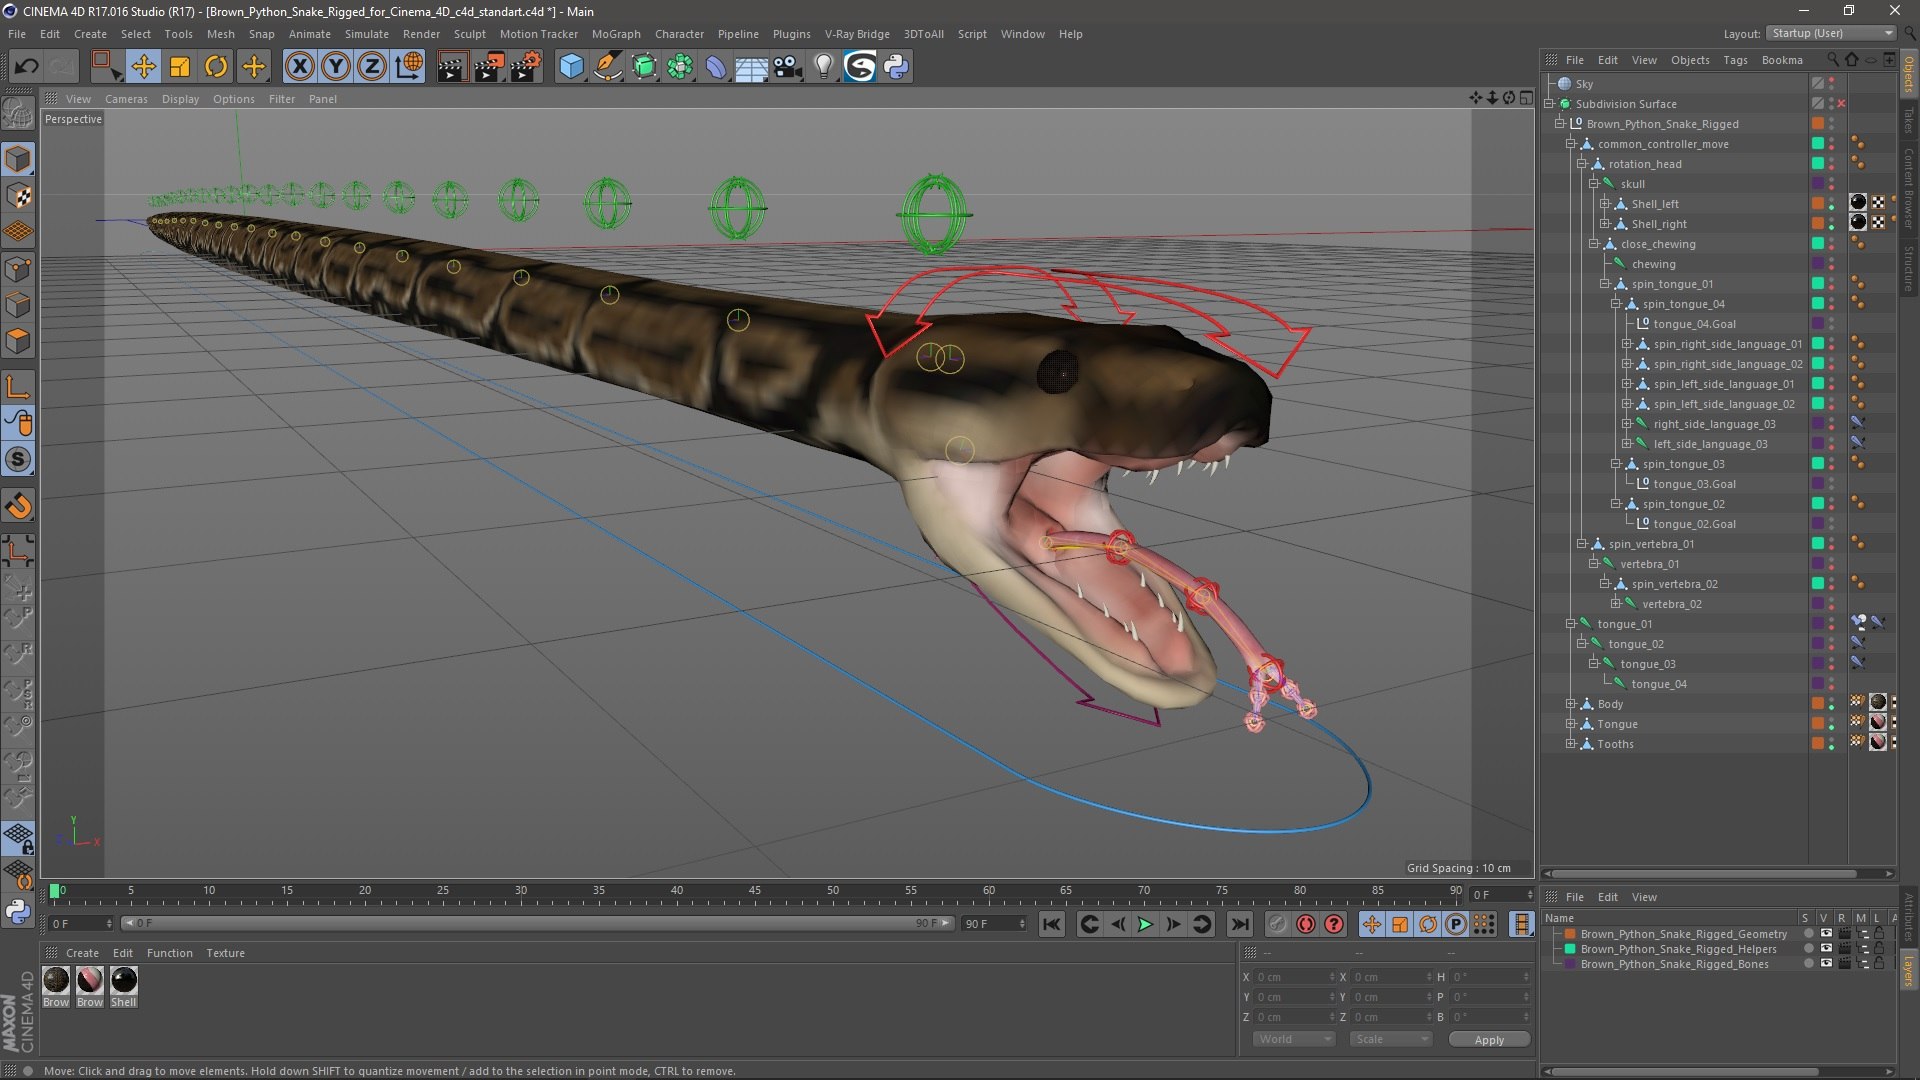Select the Move tool in top toolbar
The image size is (1920, 1080).
point(143,67)
